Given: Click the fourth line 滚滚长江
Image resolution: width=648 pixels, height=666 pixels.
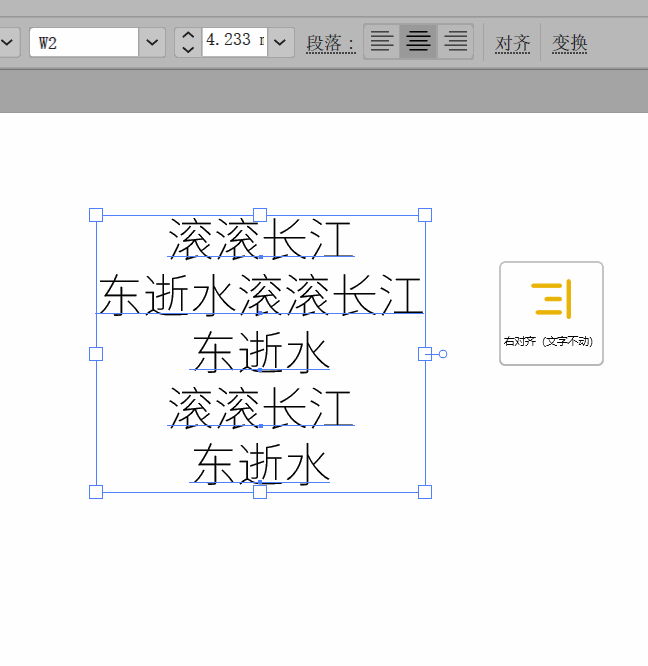Looking at the screenshot, I should tap(261, 407).
